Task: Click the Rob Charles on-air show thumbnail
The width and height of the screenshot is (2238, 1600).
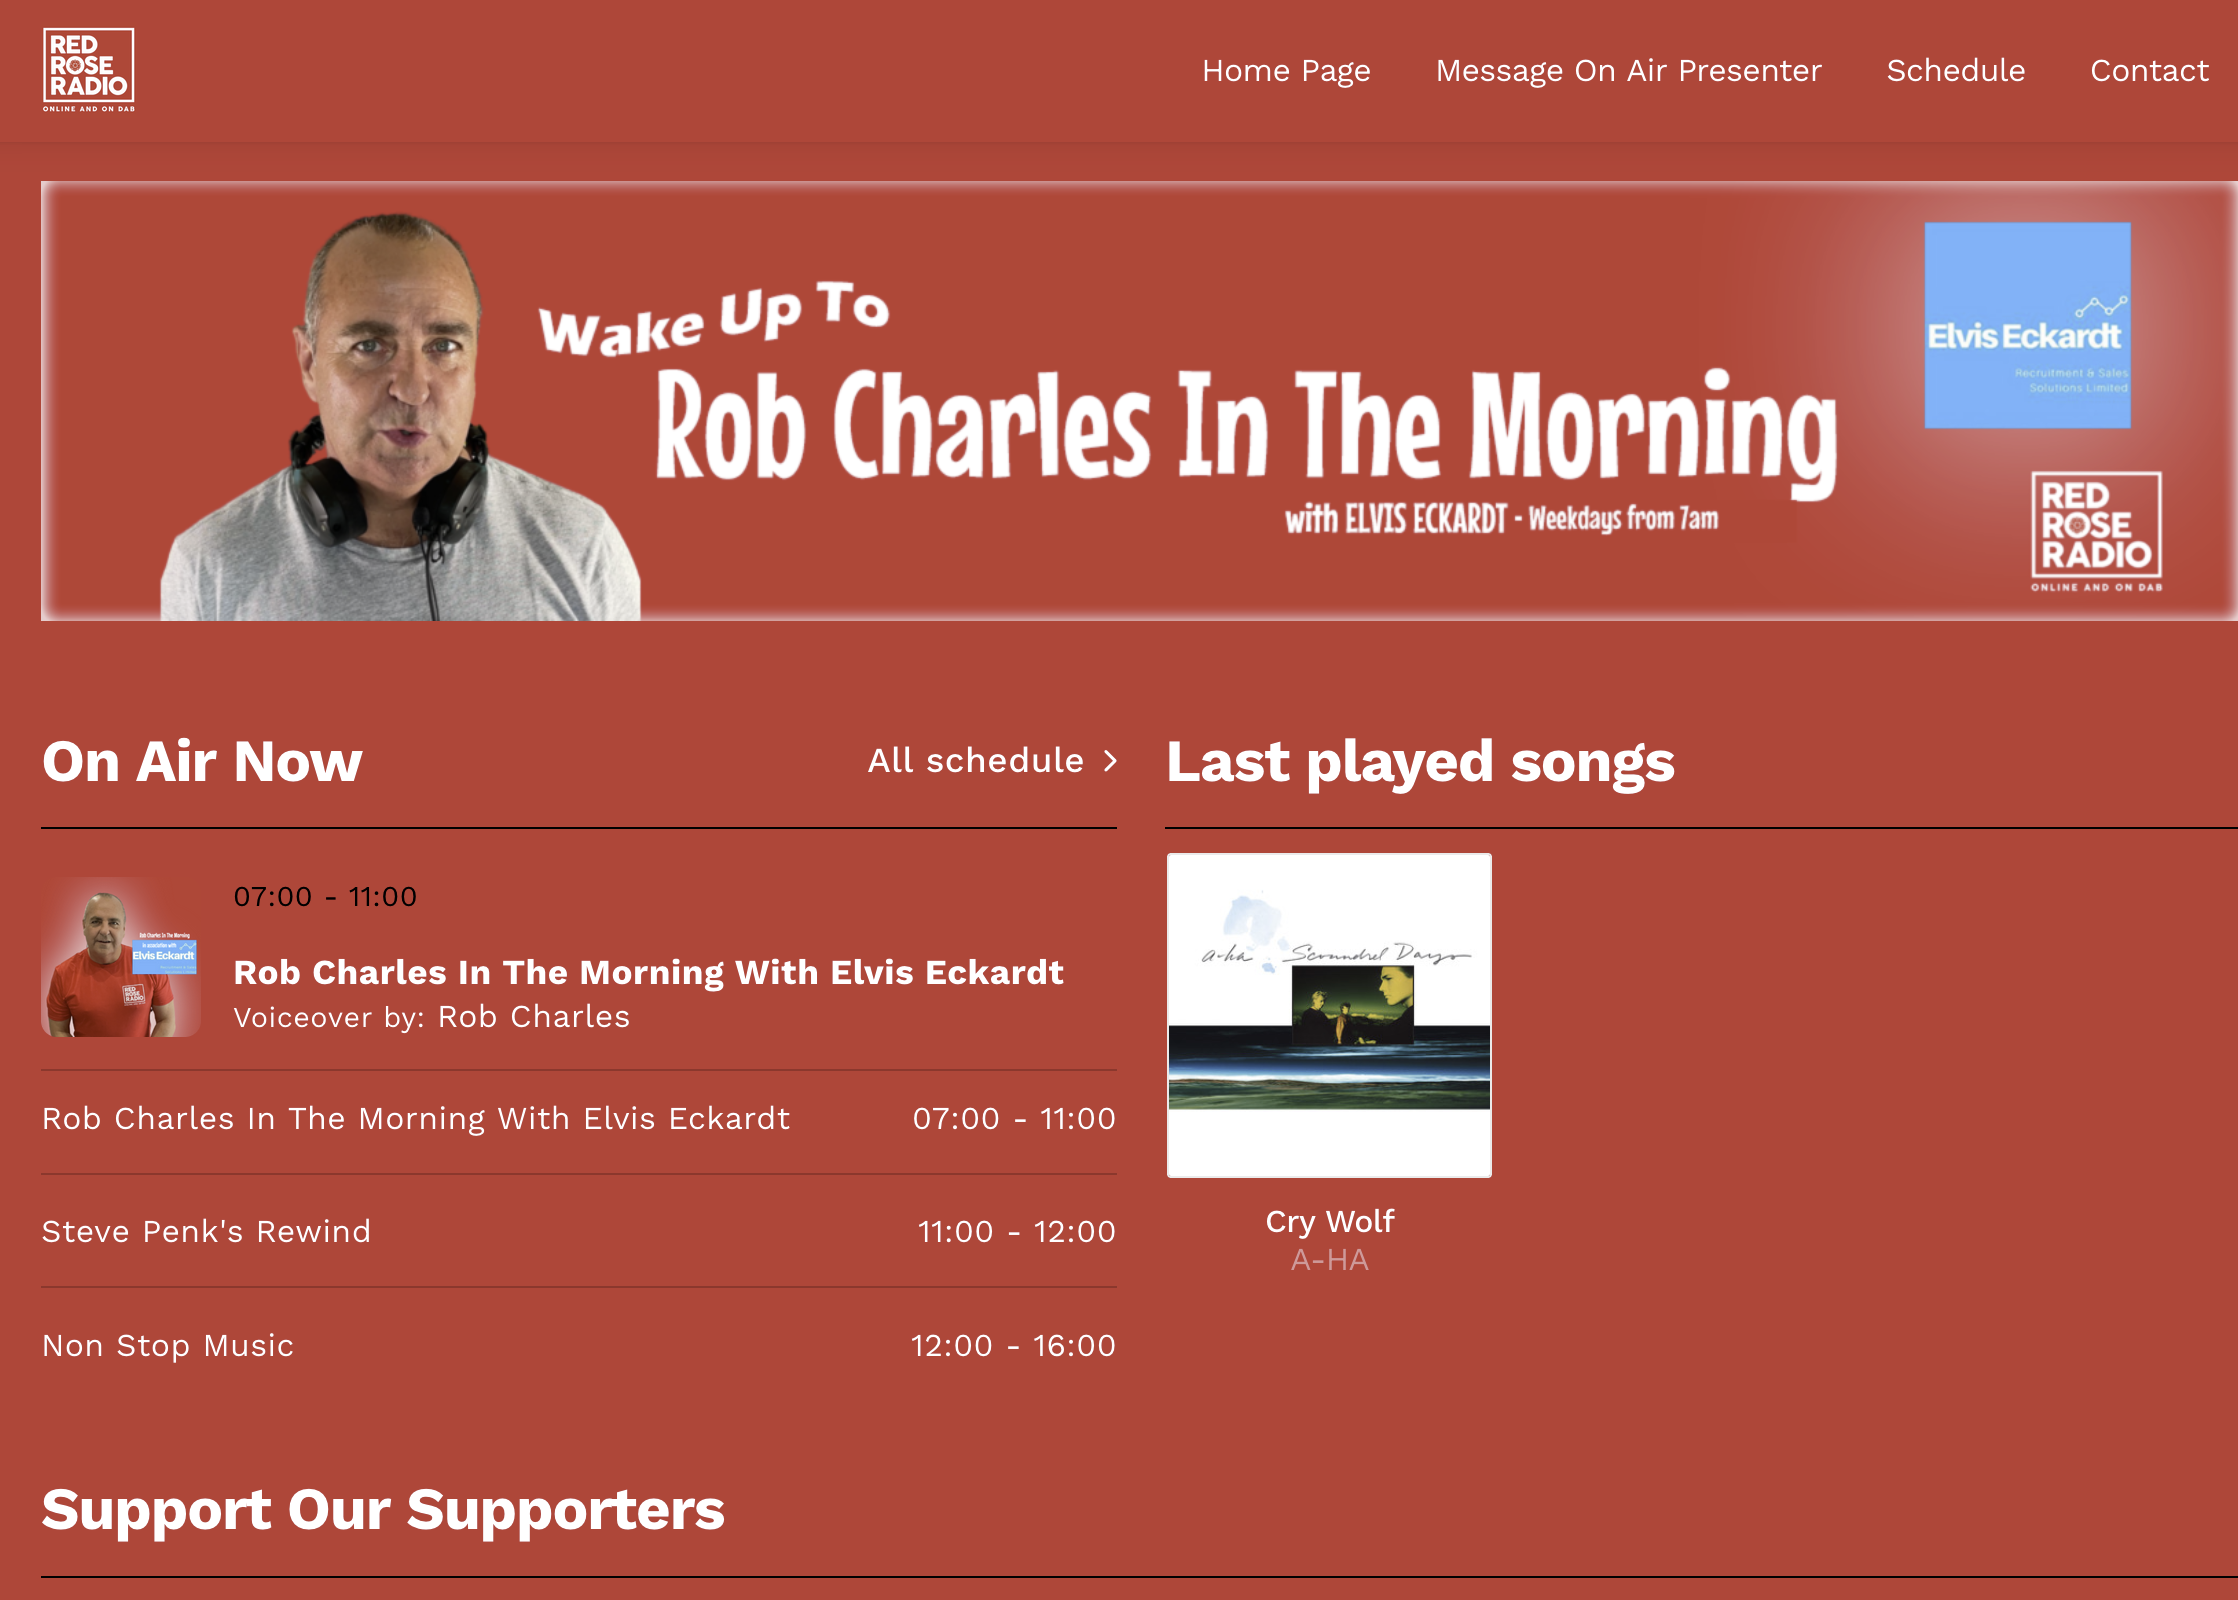Action: 121,957
